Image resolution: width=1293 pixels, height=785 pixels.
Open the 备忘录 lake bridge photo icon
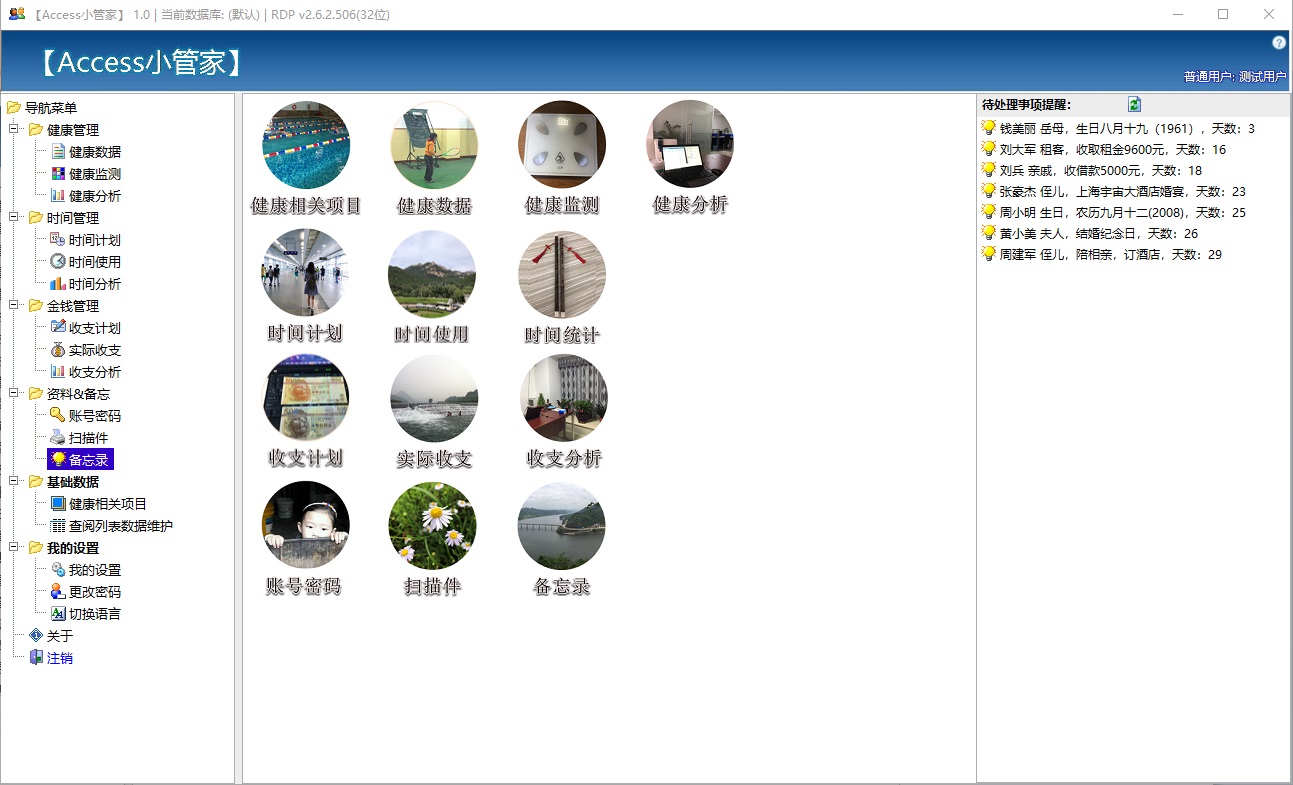point(562,526)
